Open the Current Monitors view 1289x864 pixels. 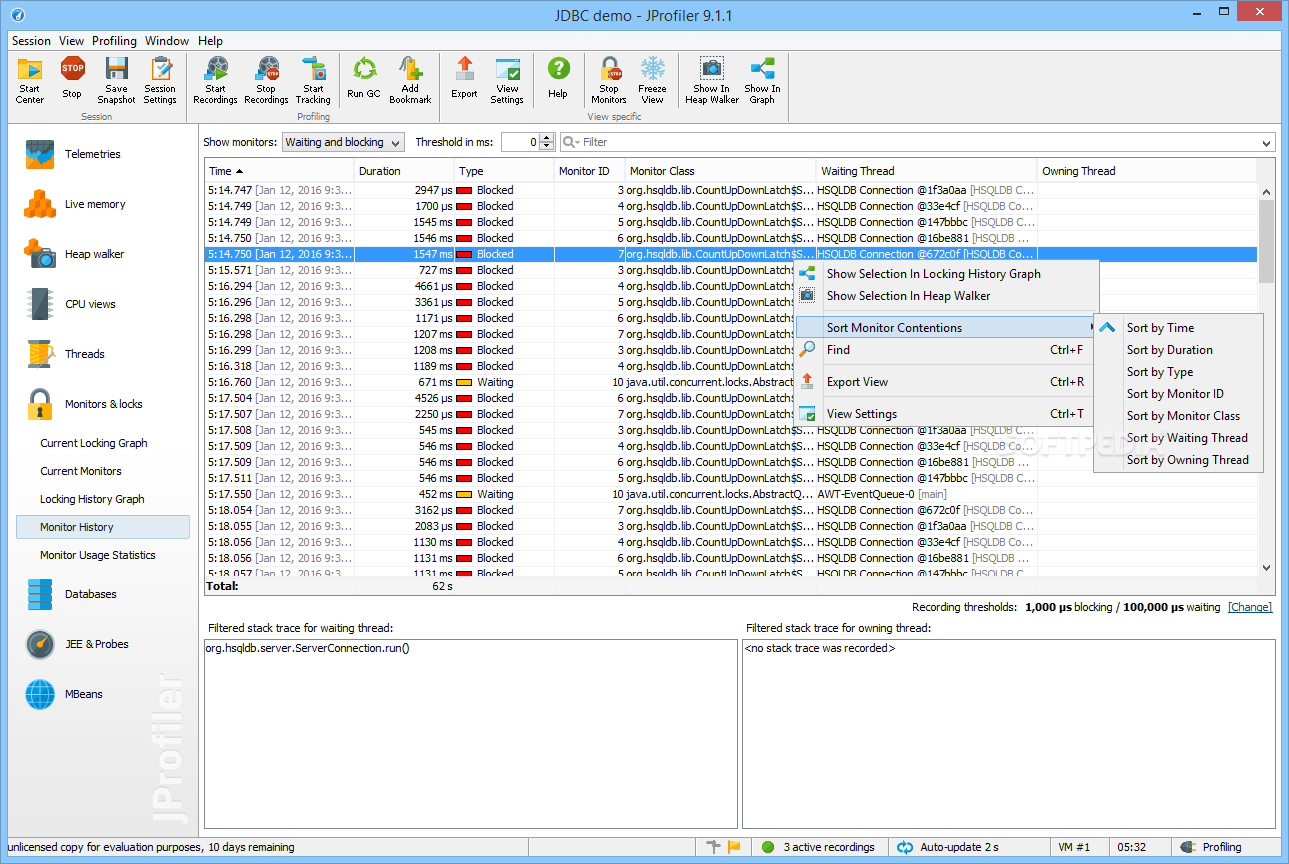coord(81,471)
